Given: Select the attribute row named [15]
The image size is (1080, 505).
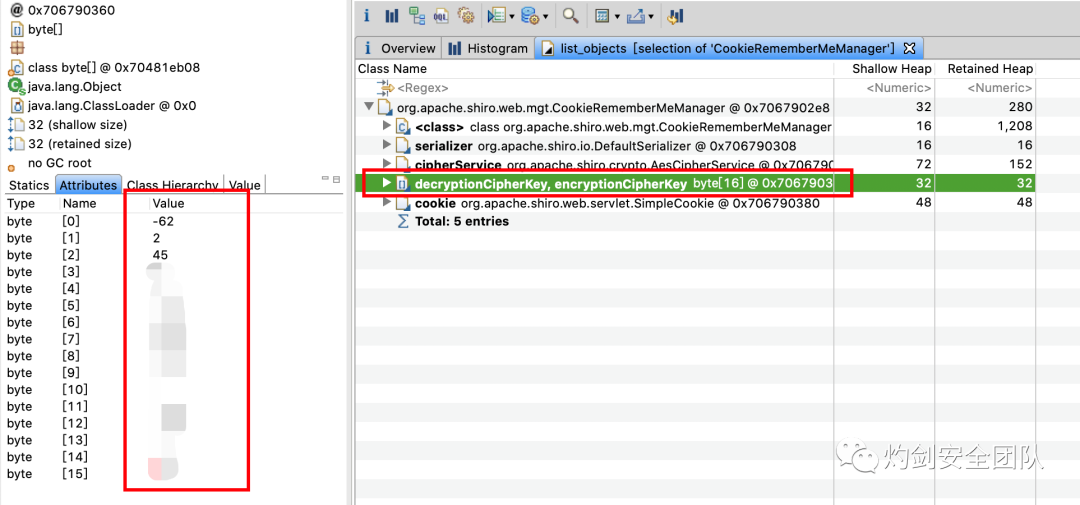Looking at the screenshot, I should (172, 474).
